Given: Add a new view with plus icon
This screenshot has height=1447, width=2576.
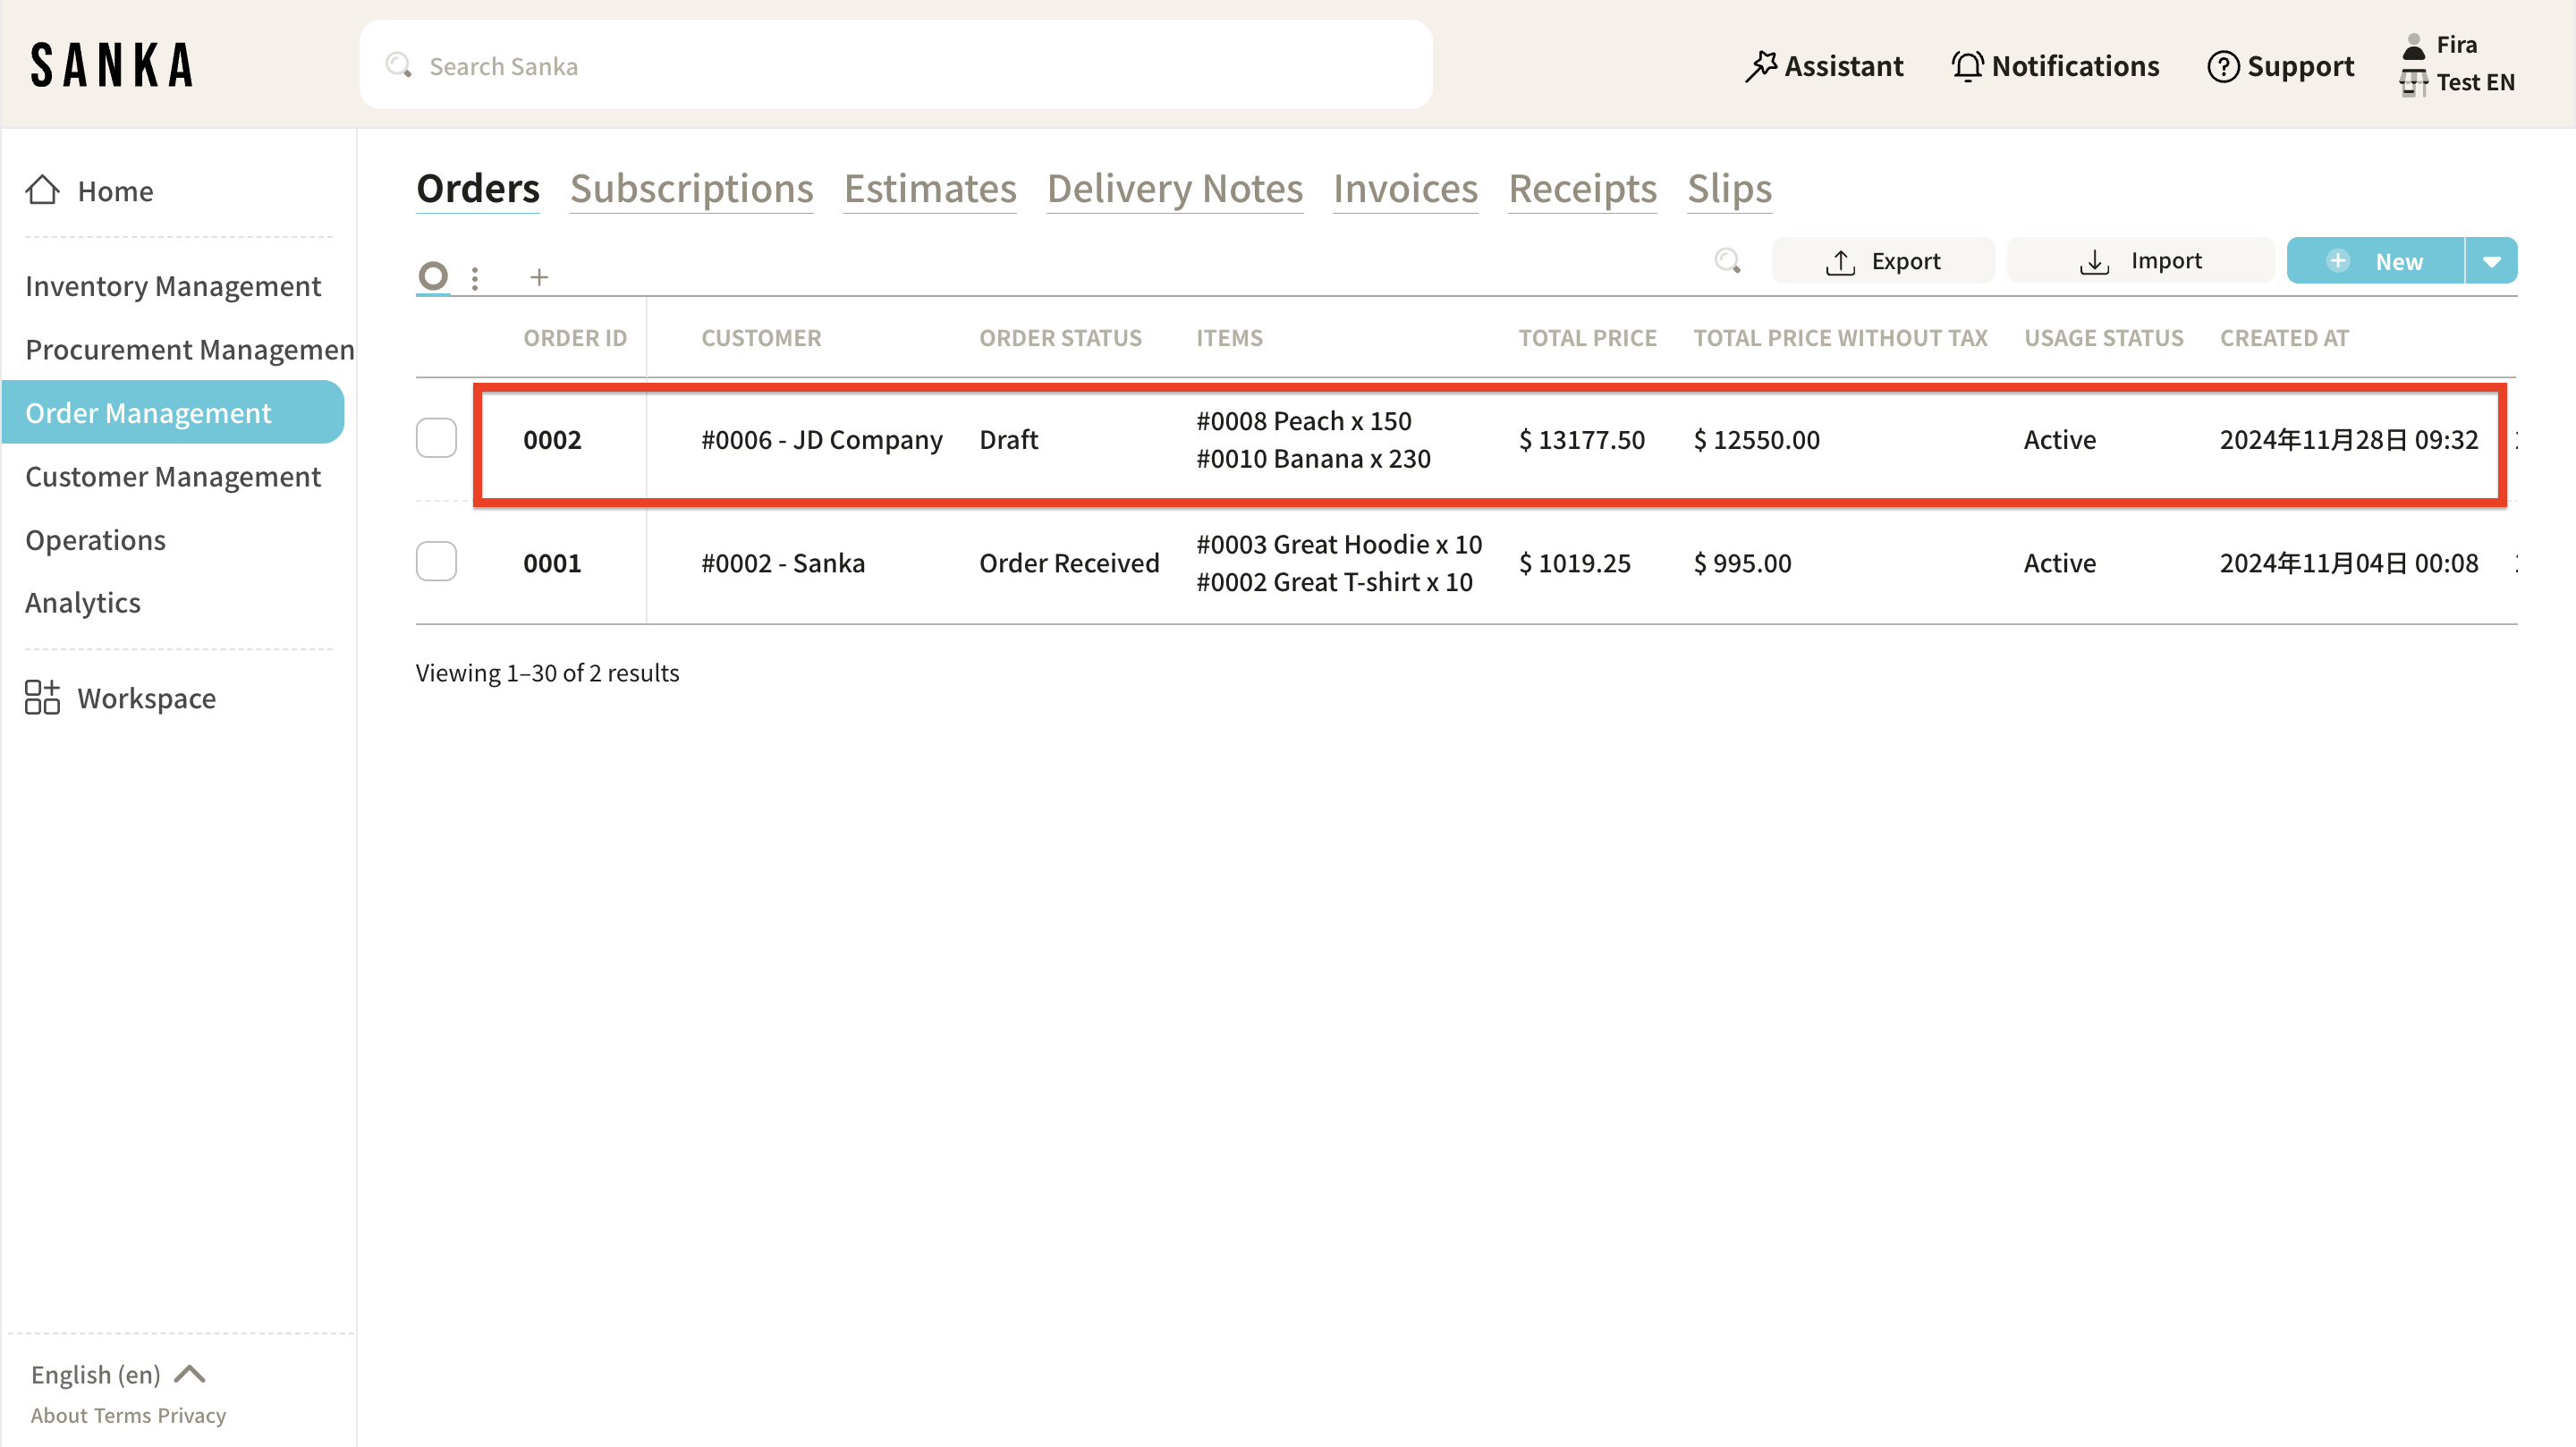Looking at the screenshot, I should click(539, 277).
